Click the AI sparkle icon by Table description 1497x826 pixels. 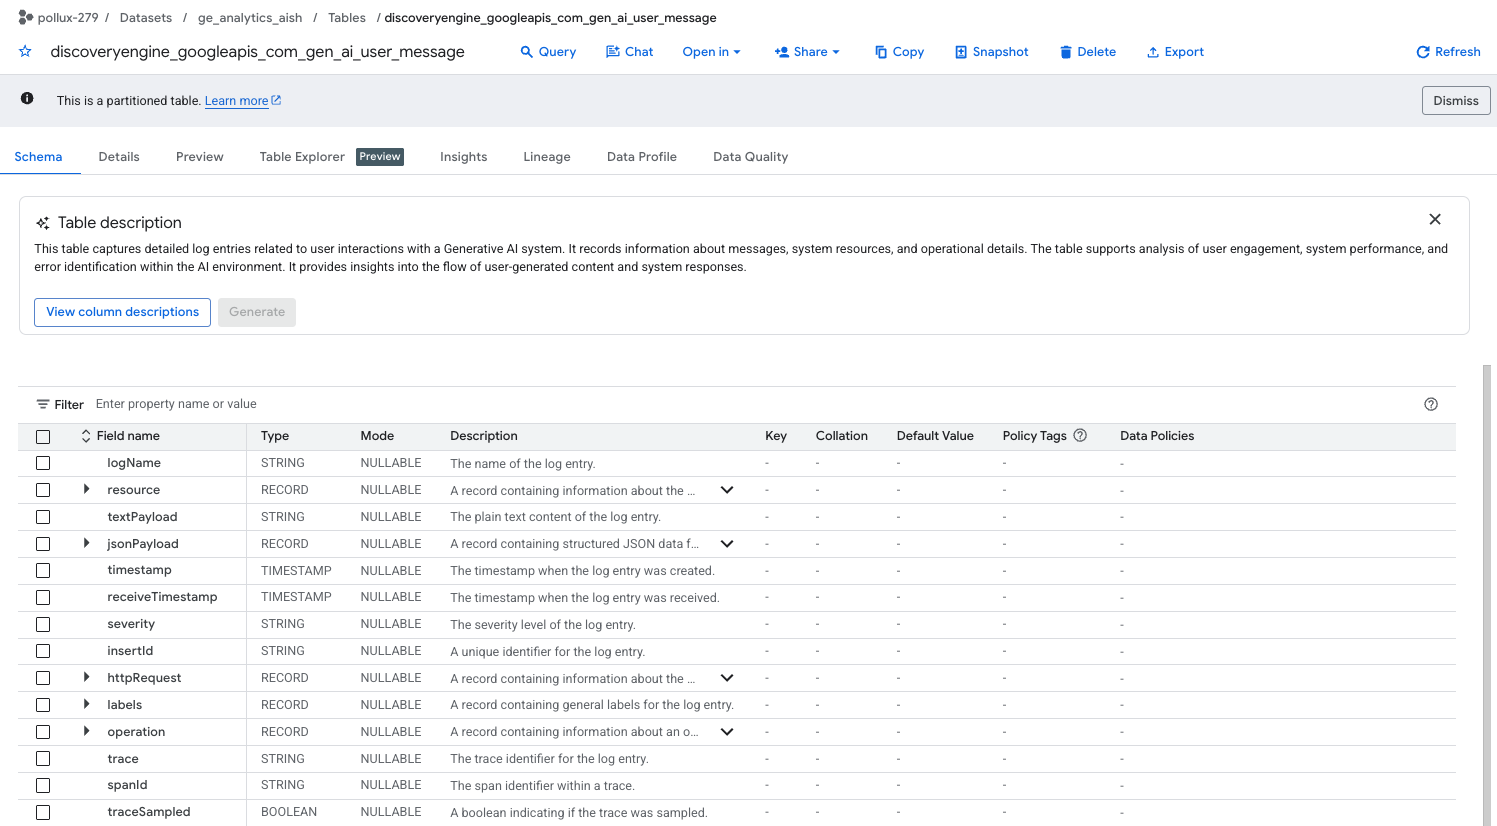[x=43, y=223]
